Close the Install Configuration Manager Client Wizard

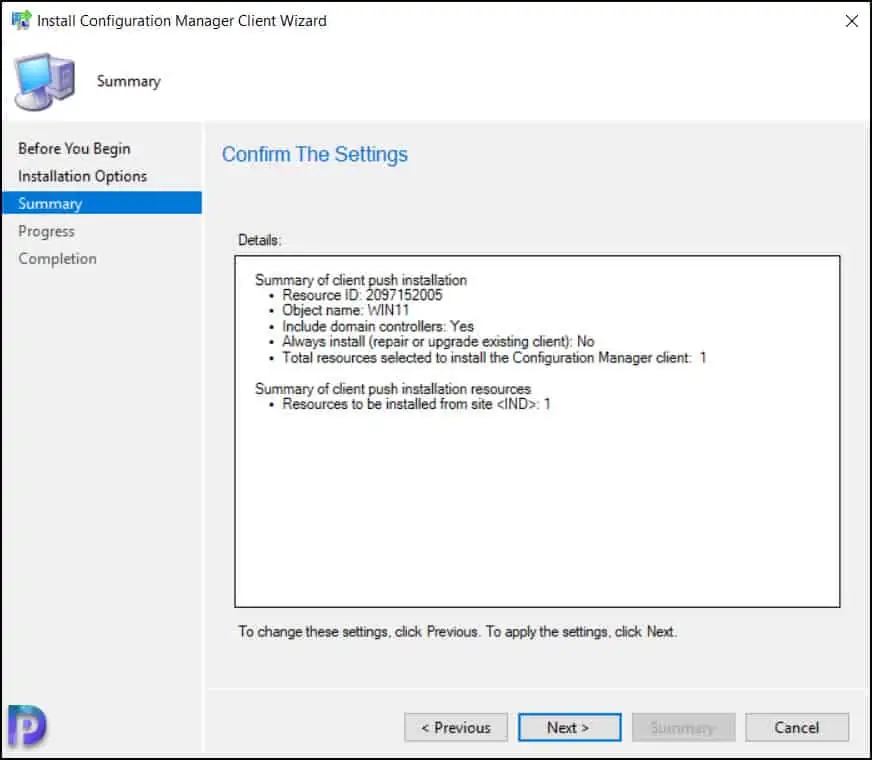pos(851,20)
